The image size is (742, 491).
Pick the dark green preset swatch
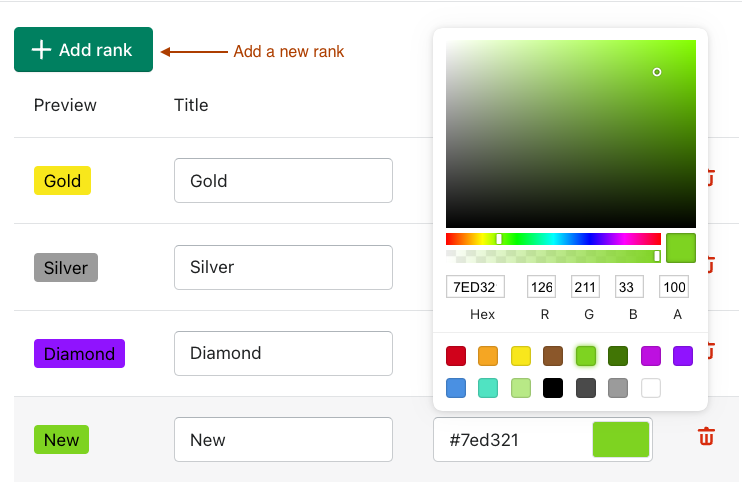(x=618, y=355)
